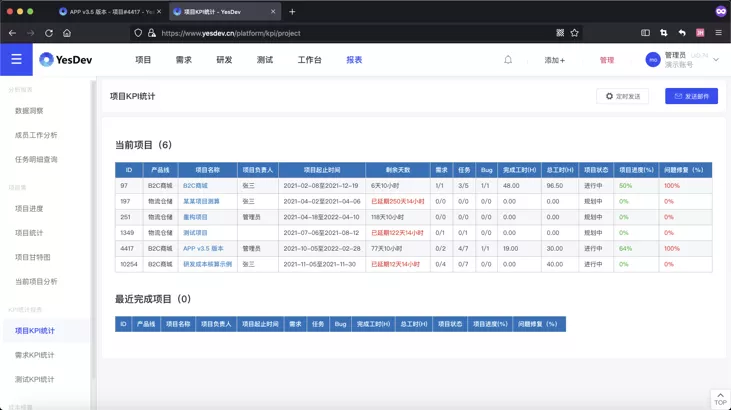Click the 50% progress value
The width and height of the screenshot is (731, 410).
[625, 186]
